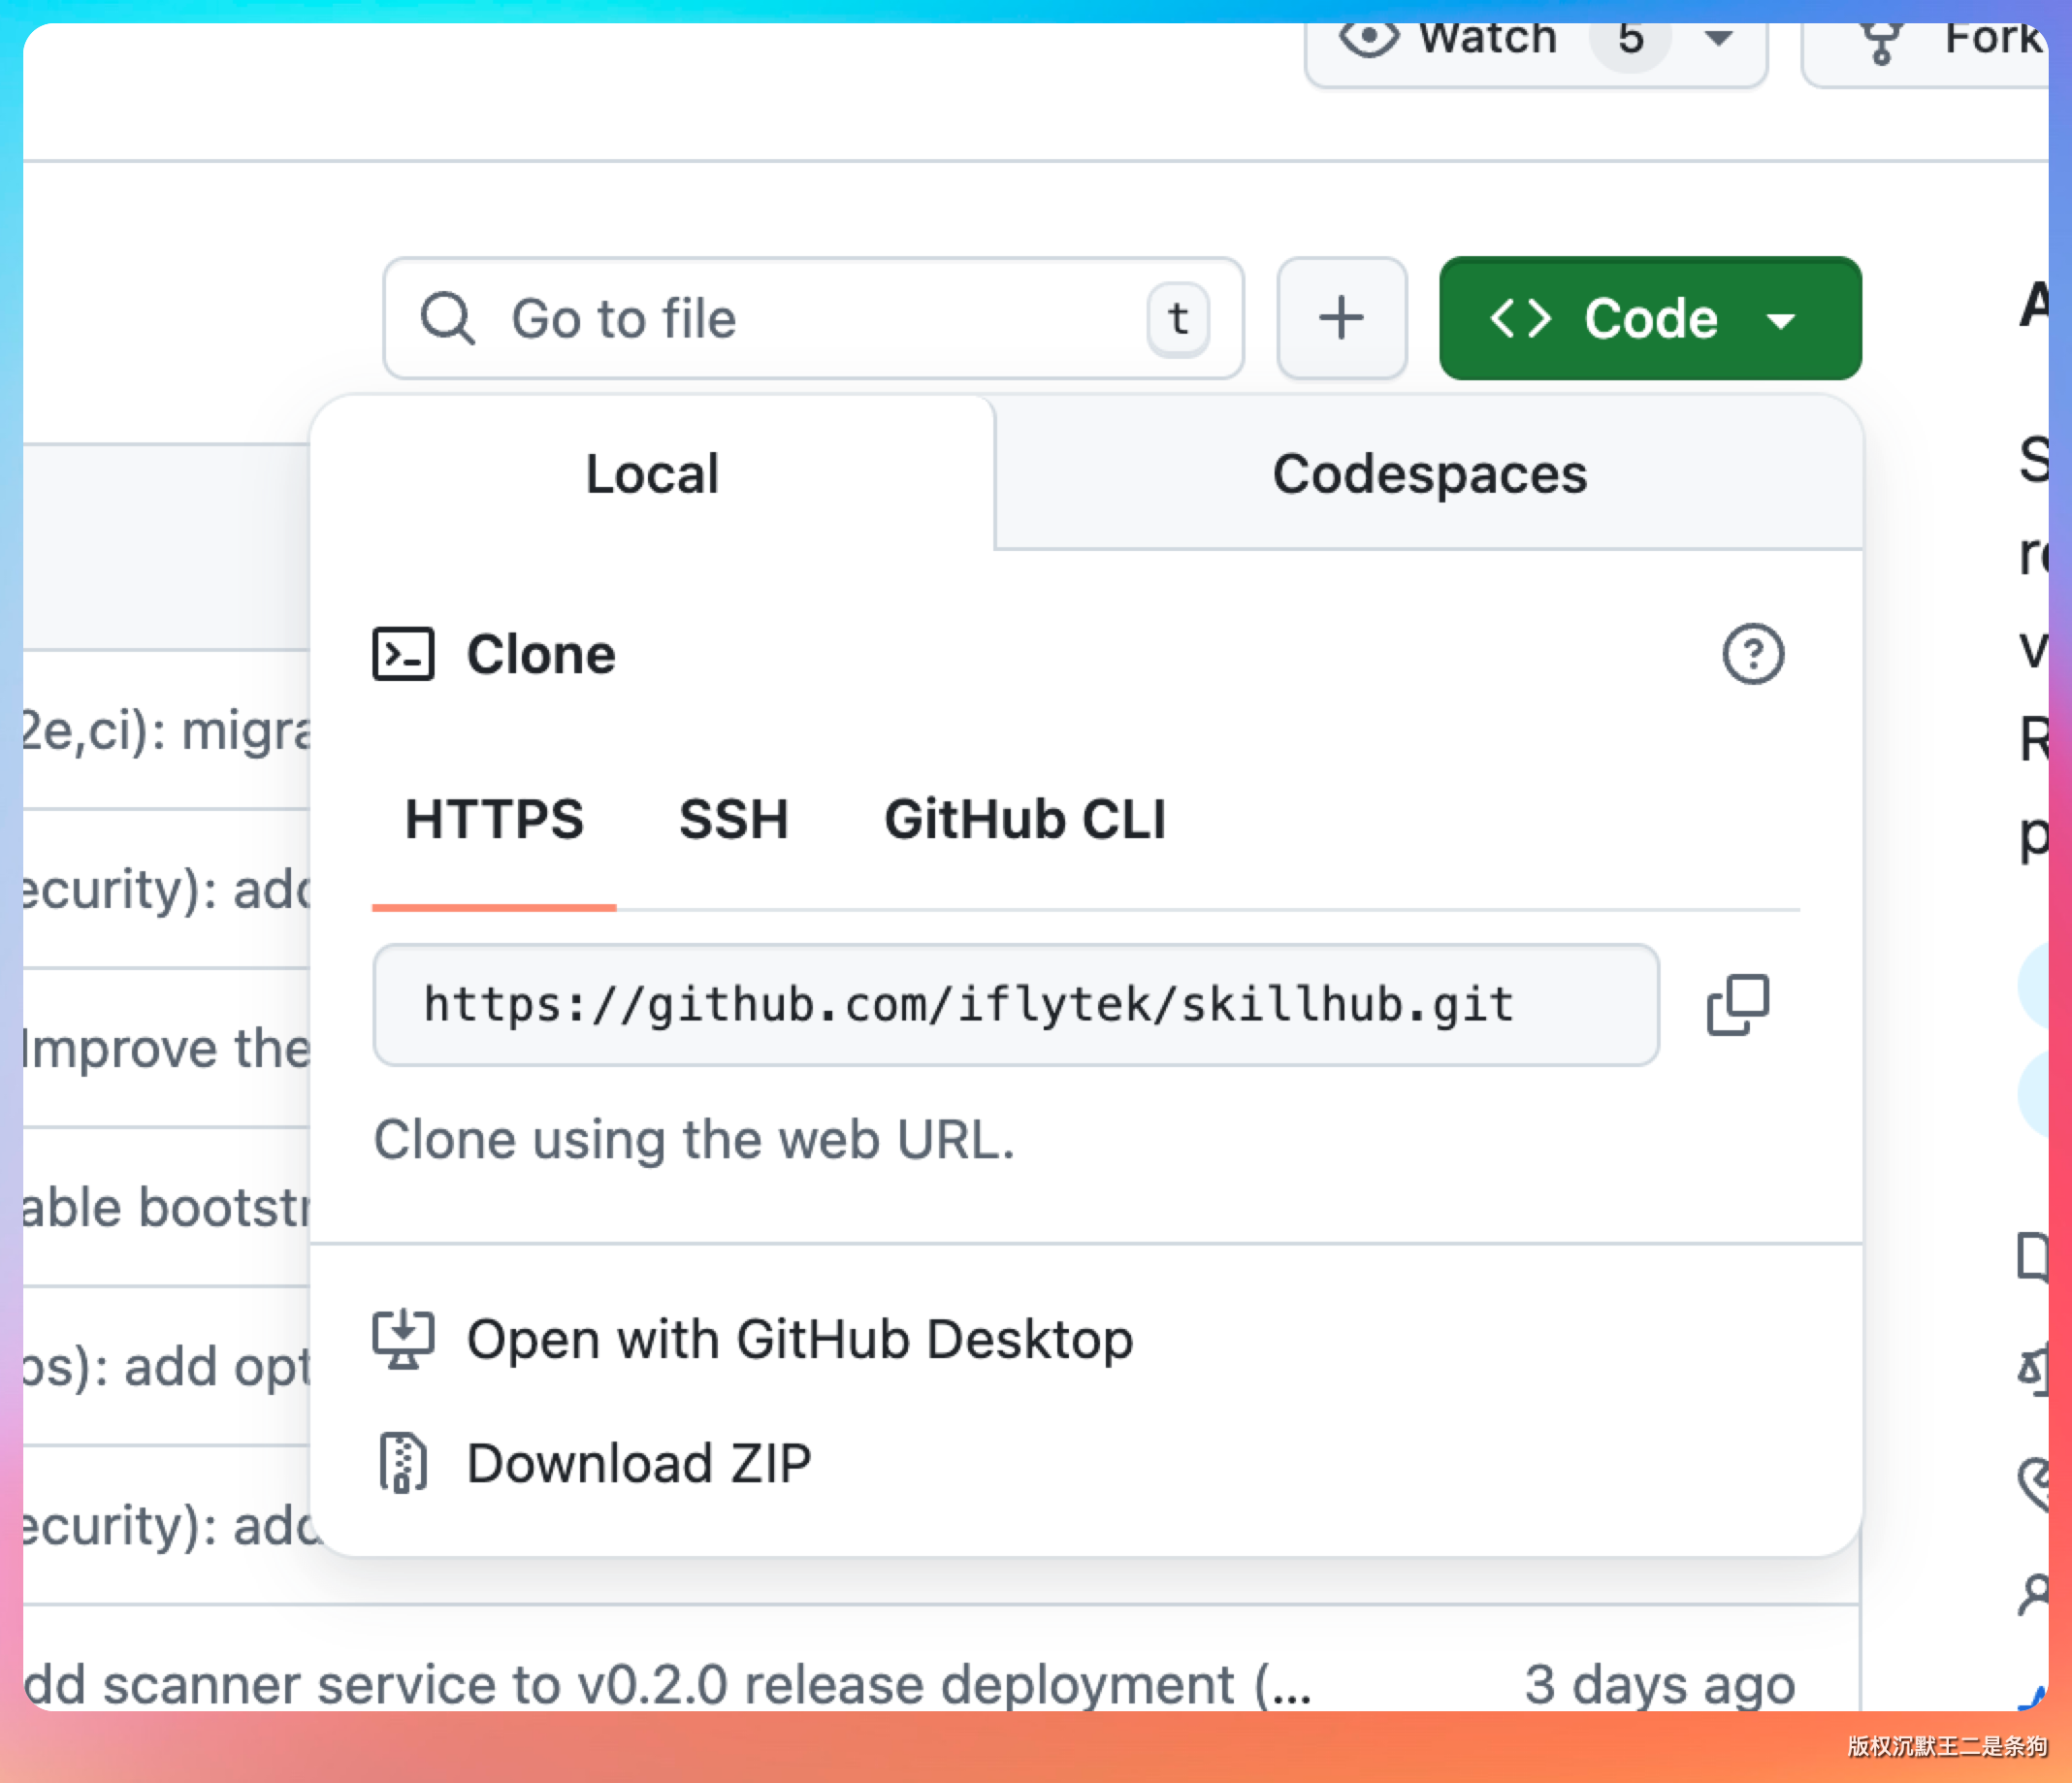The height and width of the screenshot is (1783, 2072).
Task: Copy the HTTPS clone URL to clipboard
Action: [1737, 1004]
